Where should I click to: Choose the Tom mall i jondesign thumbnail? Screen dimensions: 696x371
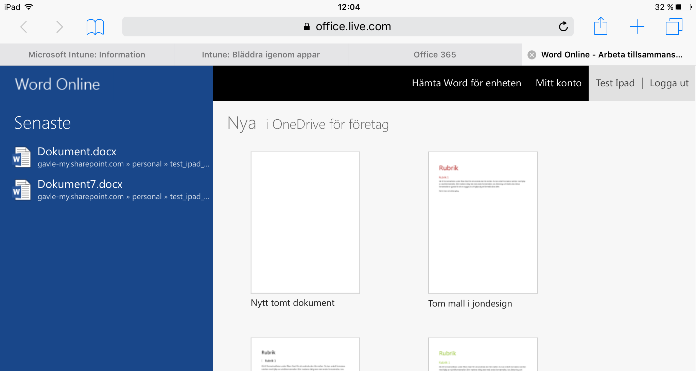[x=483, y=222]
